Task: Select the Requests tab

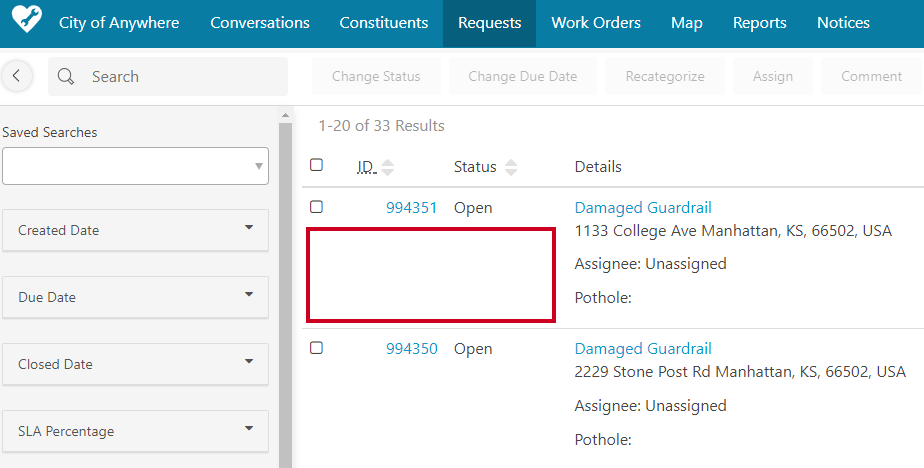Action: (490, 24)
